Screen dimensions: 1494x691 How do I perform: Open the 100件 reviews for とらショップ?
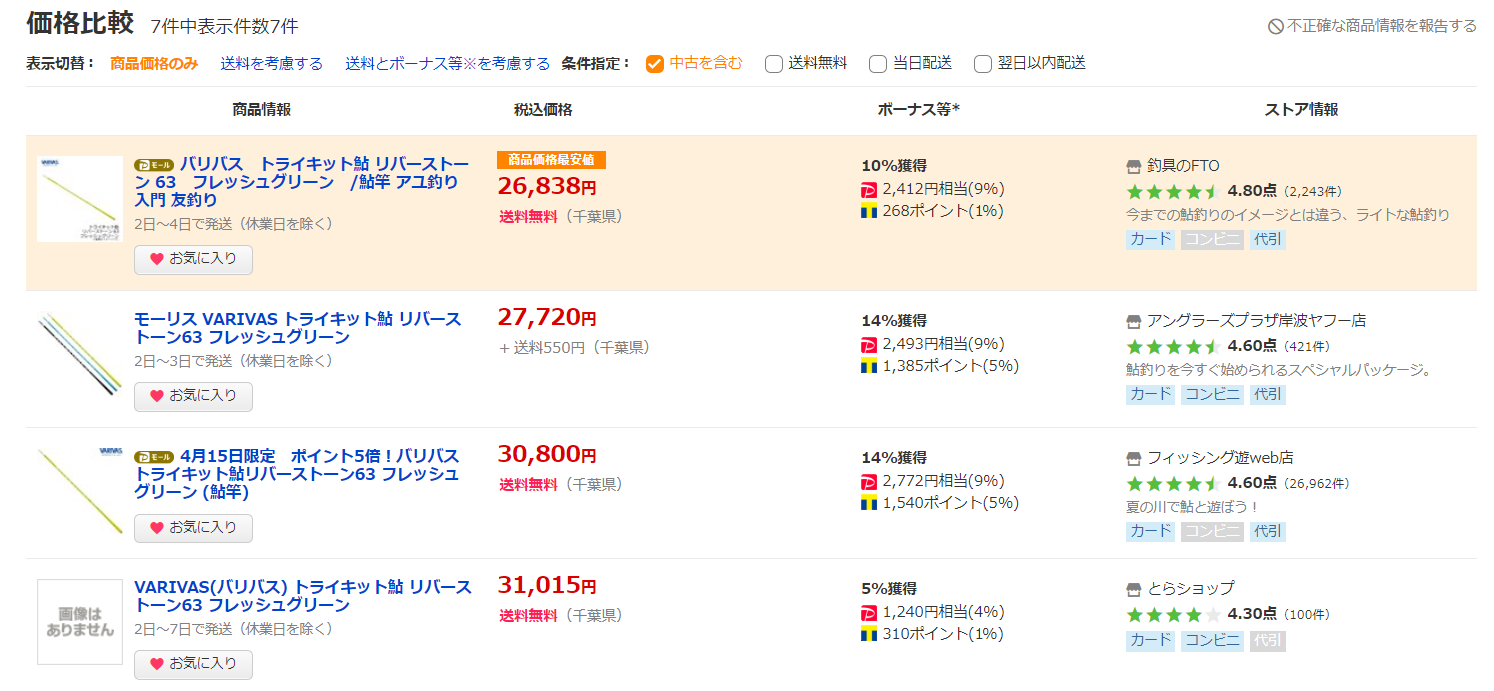1307,615
